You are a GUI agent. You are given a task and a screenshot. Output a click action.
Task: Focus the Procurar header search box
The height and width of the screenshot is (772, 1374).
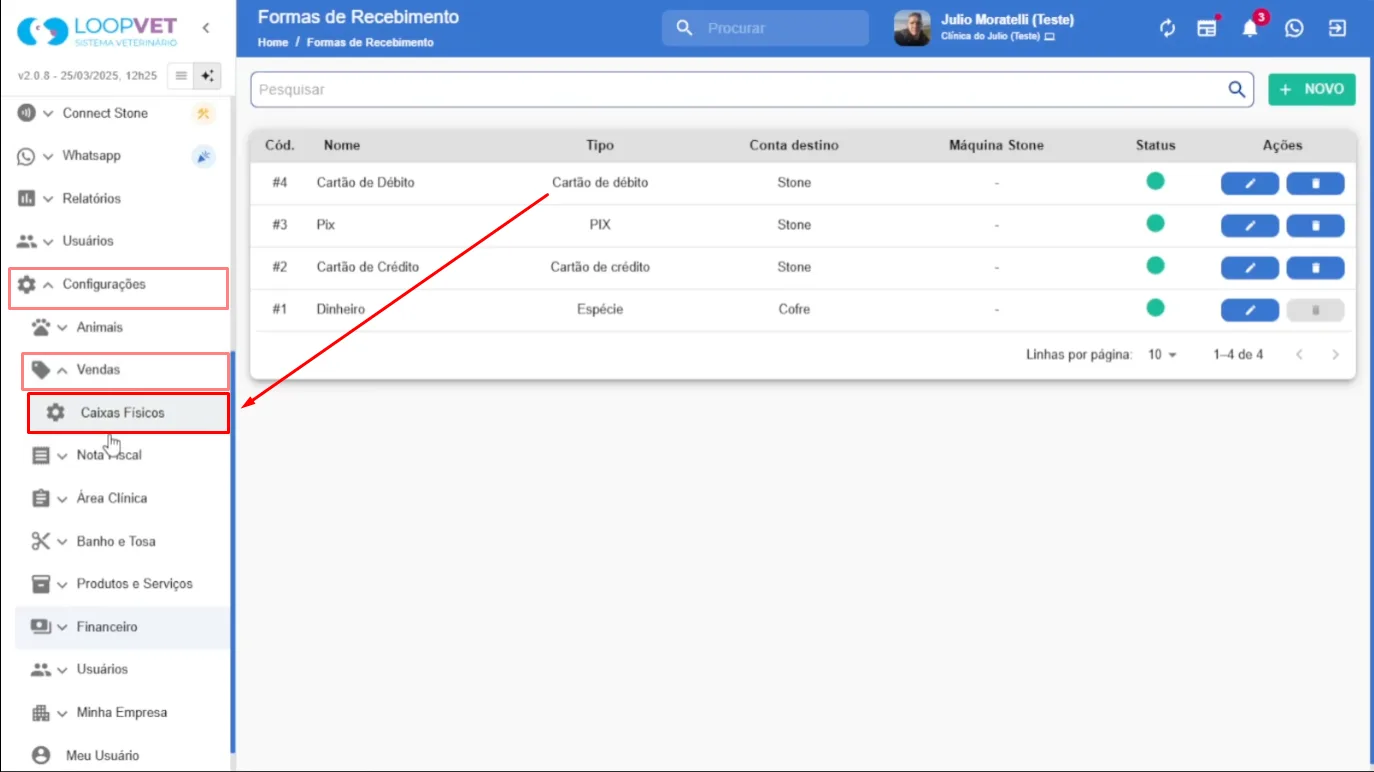coord(765,28)
